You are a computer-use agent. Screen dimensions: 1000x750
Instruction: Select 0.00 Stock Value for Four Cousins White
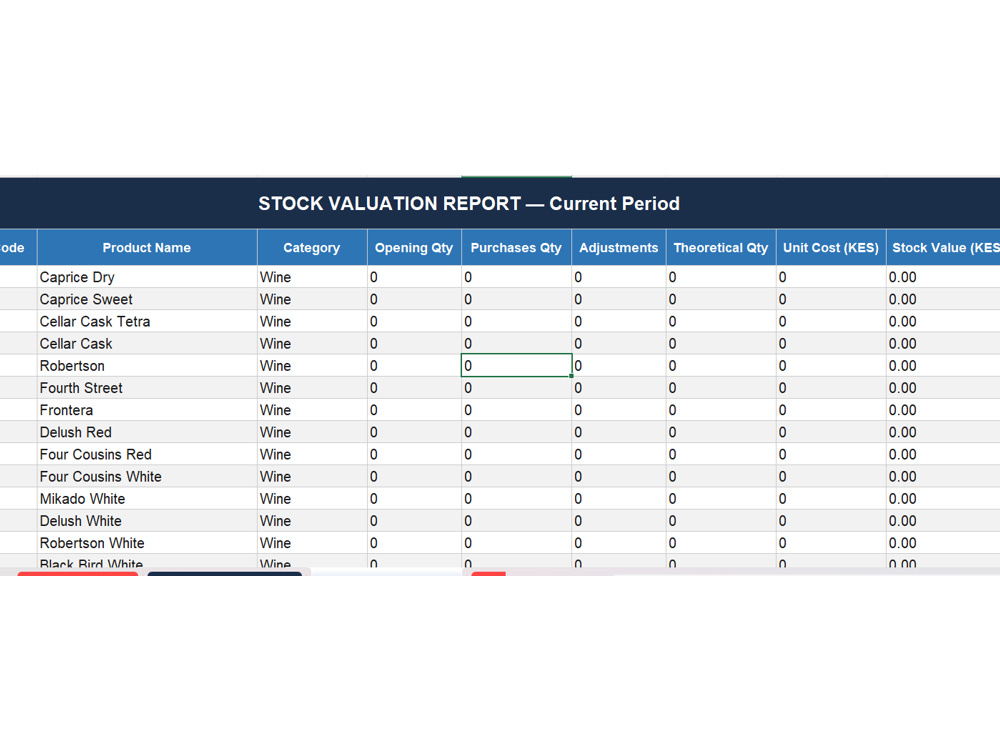click(x=943, y=476)
